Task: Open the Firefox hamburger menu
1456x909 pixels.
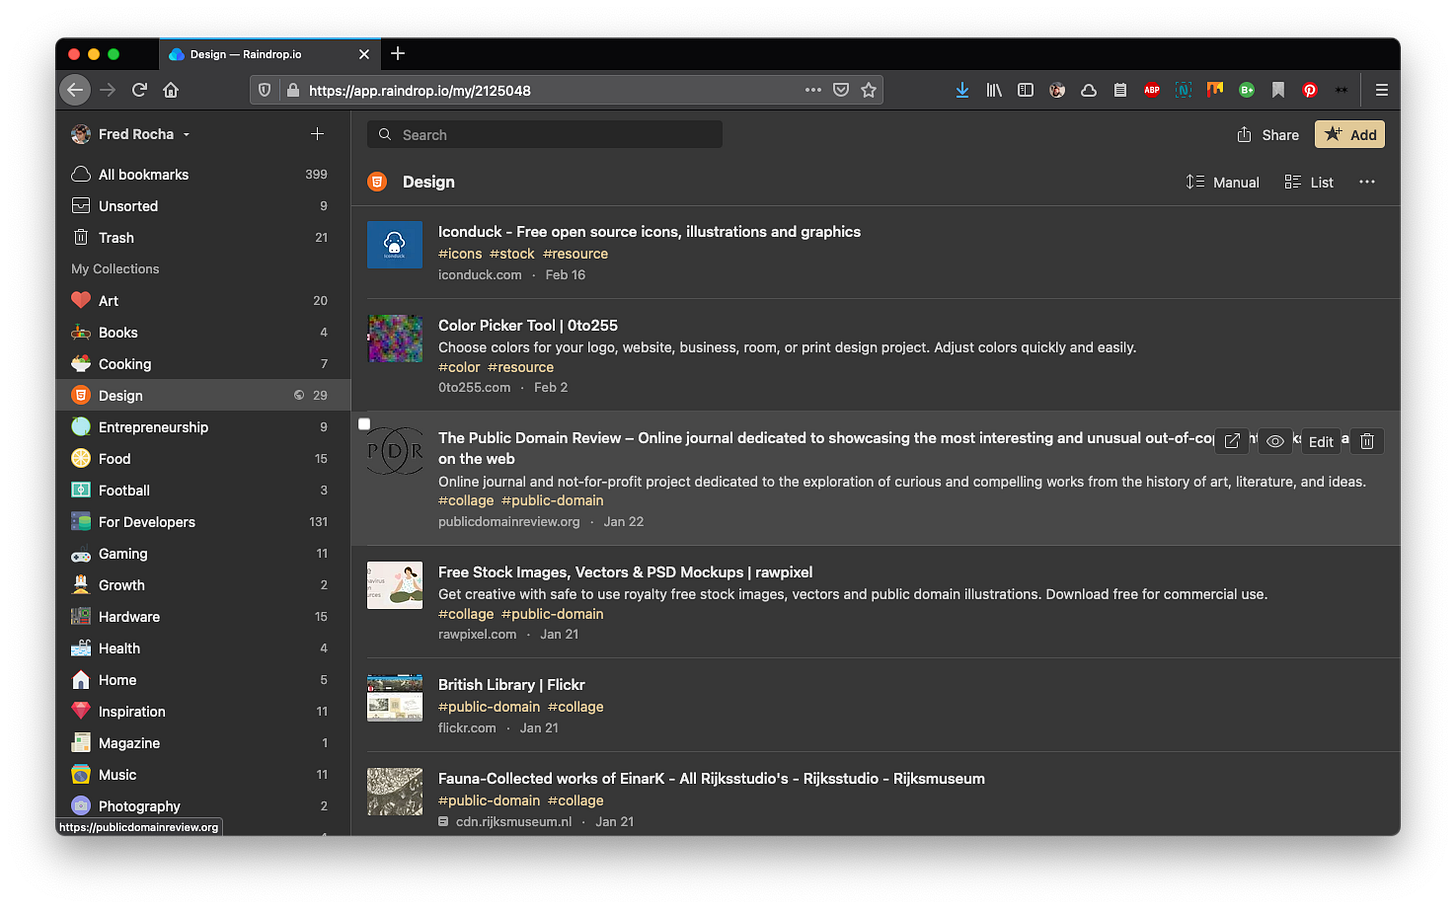Action: [x=1382, y=90]
